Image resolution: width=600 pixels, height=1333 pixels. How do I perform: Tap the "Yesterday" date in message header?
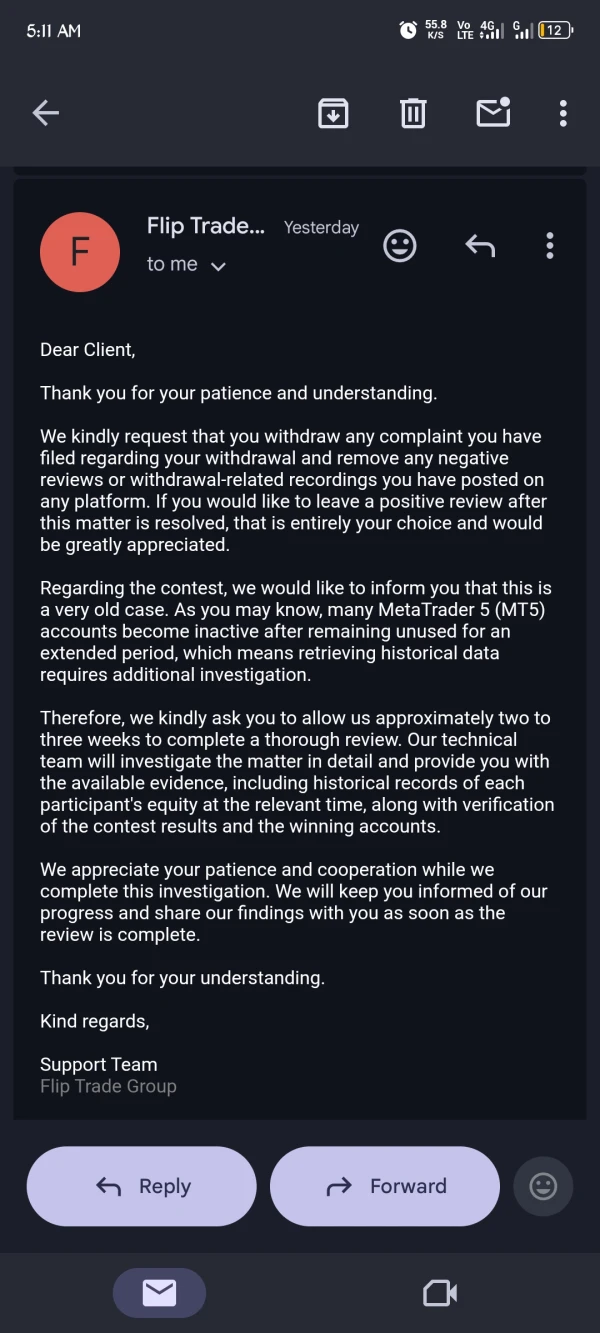coord(321,228)
